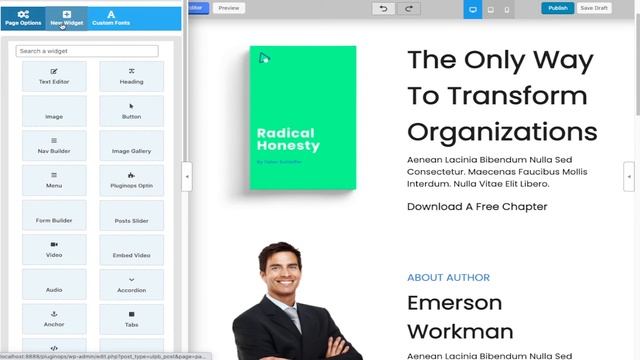
Task: Add an Anchor widget
Action: (54, 319)
